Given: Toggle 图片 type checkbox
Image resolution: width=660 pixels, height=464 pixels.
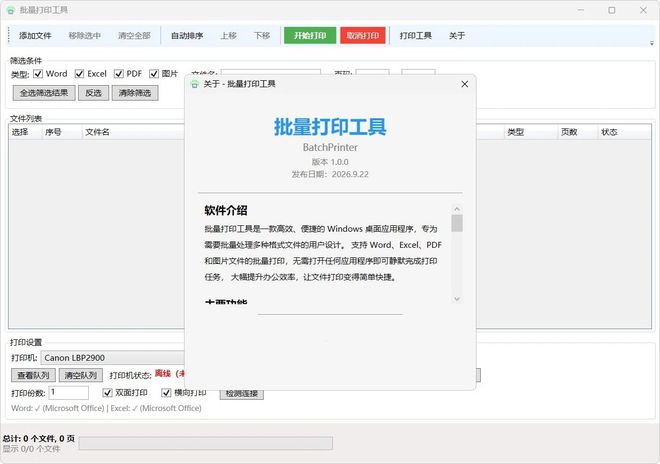Looking at the screenshot, I should [154, 74].
